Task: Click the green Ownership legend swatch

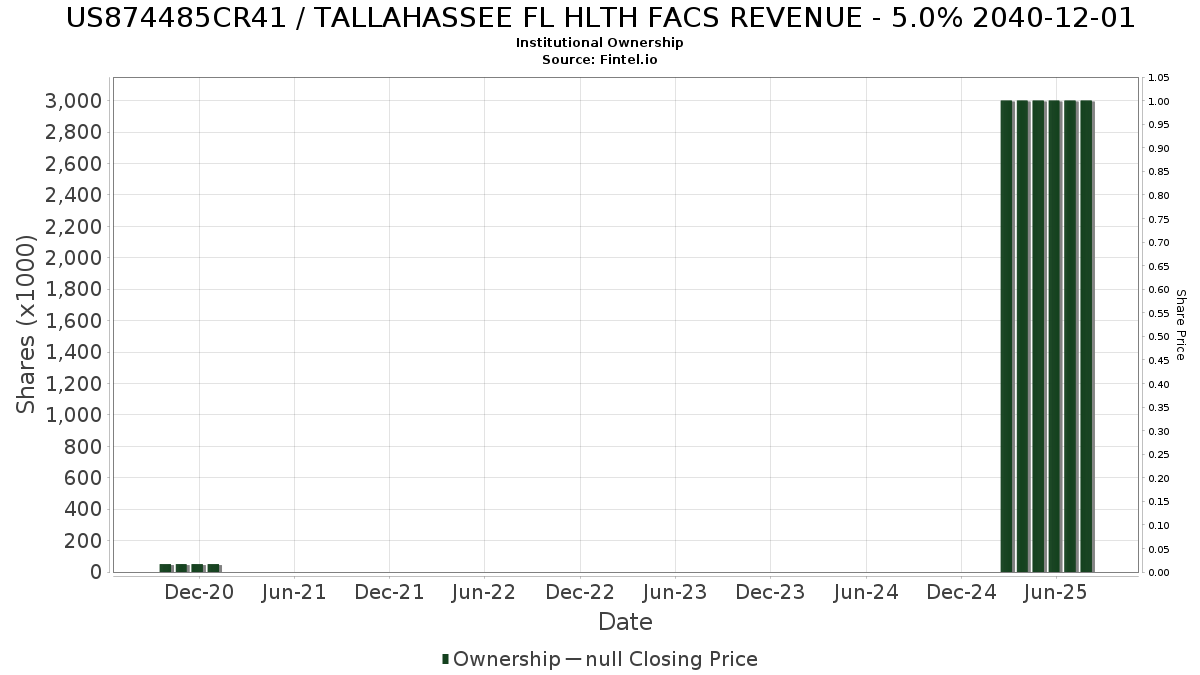Action: click(x=445, y=659)
